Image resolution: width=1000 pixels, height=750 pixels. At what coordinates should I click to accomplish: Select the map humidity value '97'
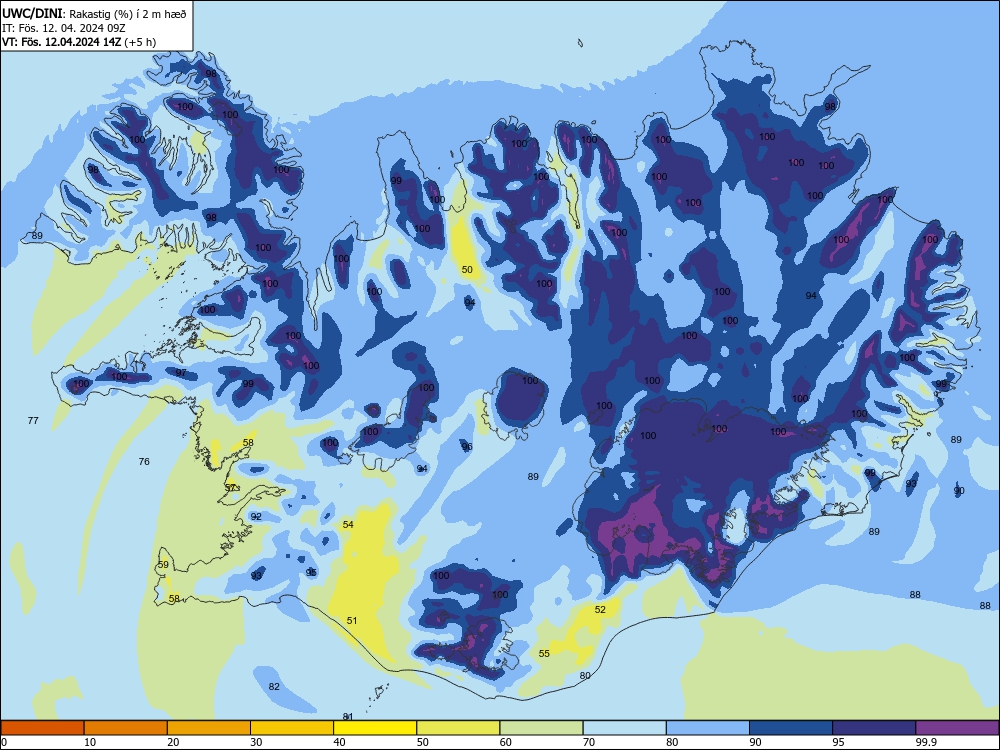181,372
